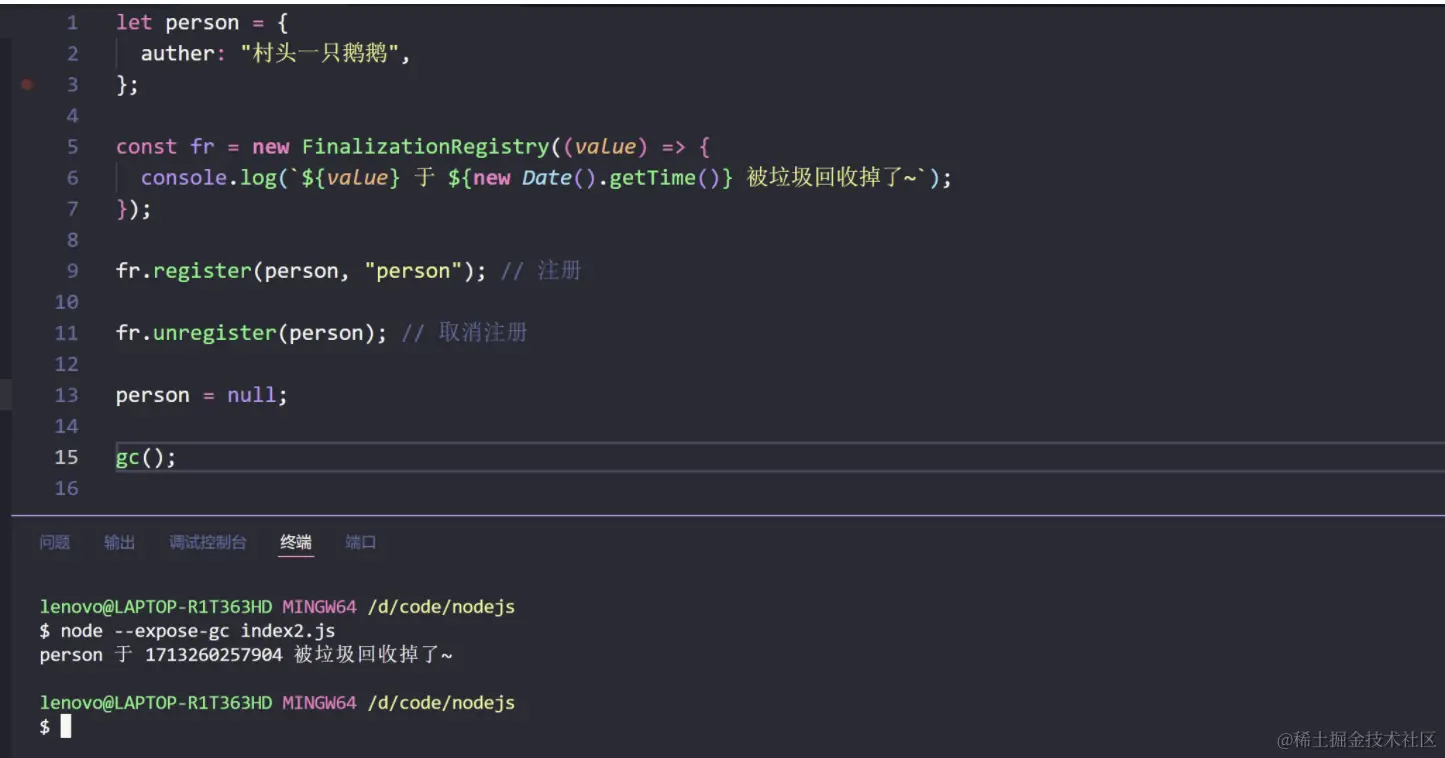The height and width of the screenshot is (758, 1445).
Task: Click line number 16 in the gutter
Action: tap(67, 488)
